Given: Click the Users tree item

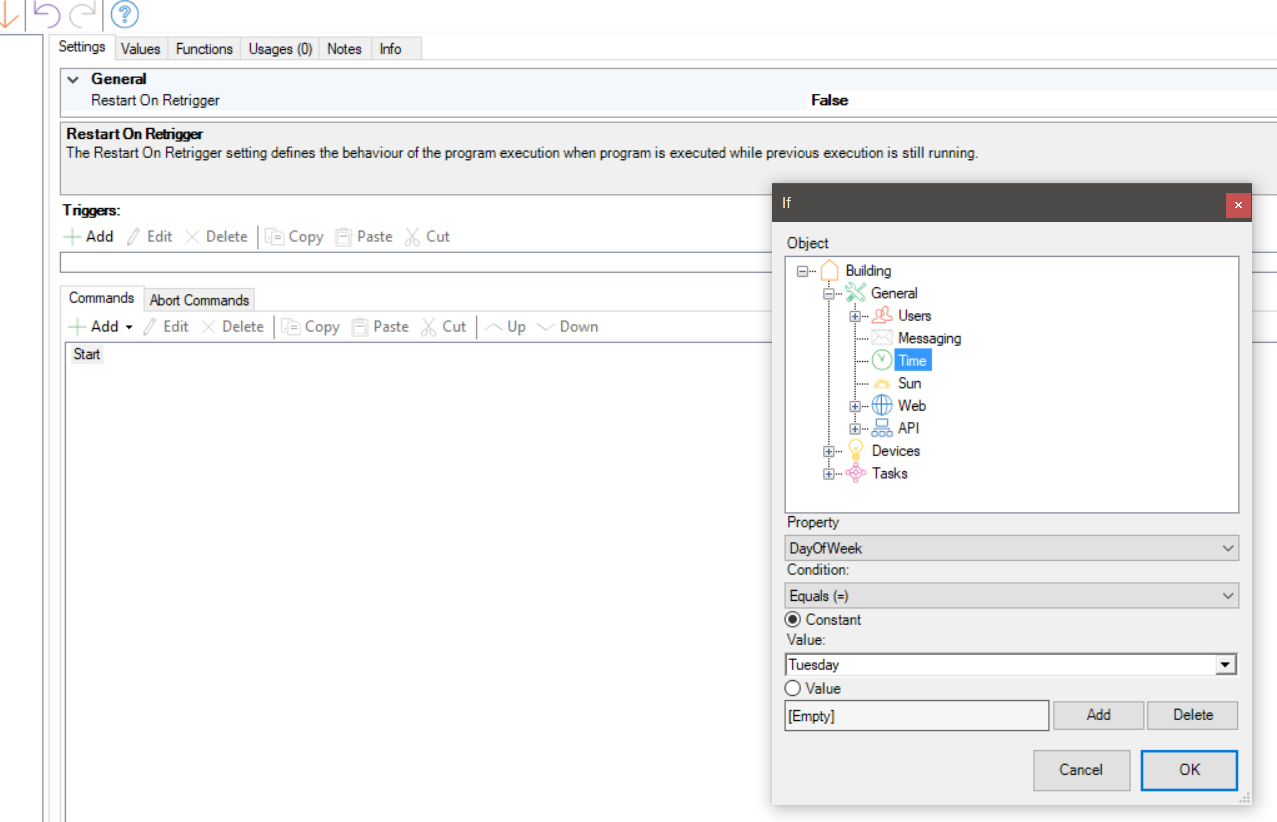Looking at the screenshot, I should pyautogui.click(x=914, y=316).
